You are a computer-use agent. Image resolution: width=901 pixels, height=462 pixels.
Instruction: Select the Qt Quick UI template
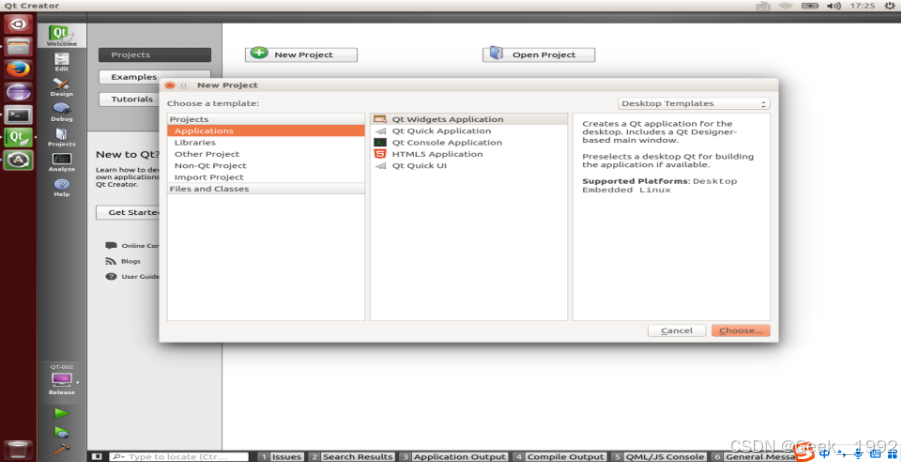[x=468, y=165]
